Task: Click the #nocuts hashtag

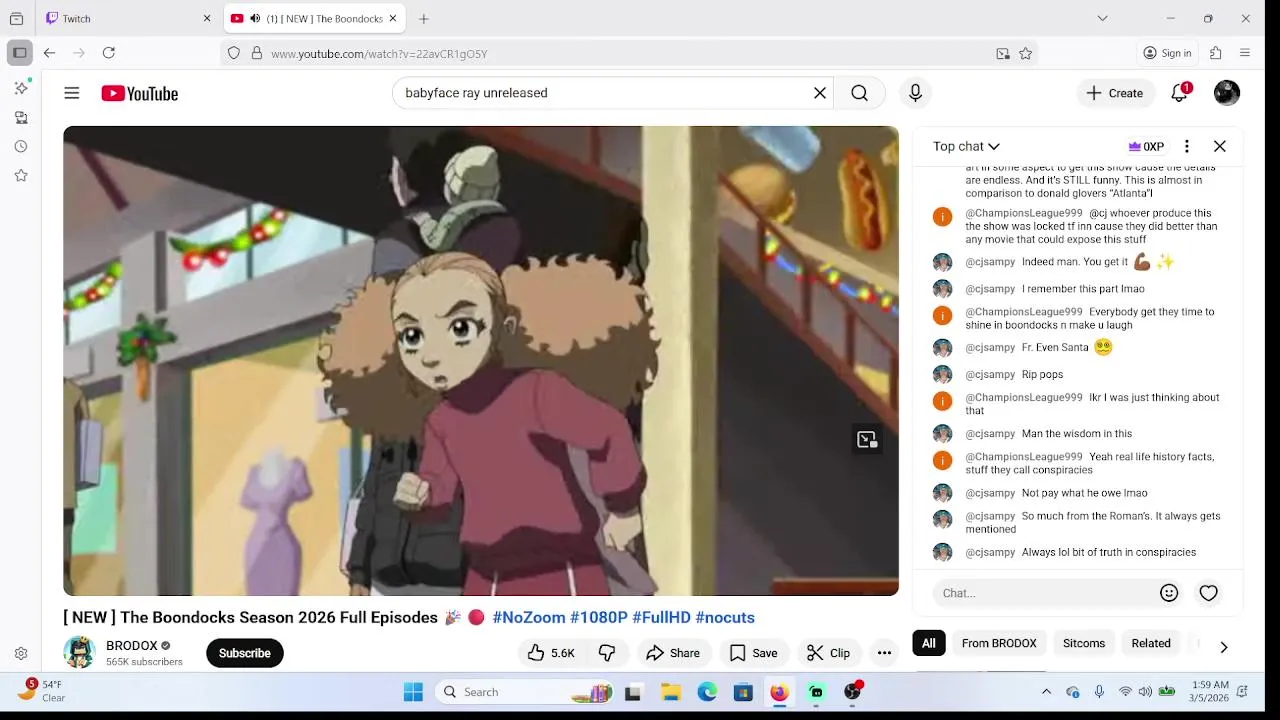Action: 725,617
